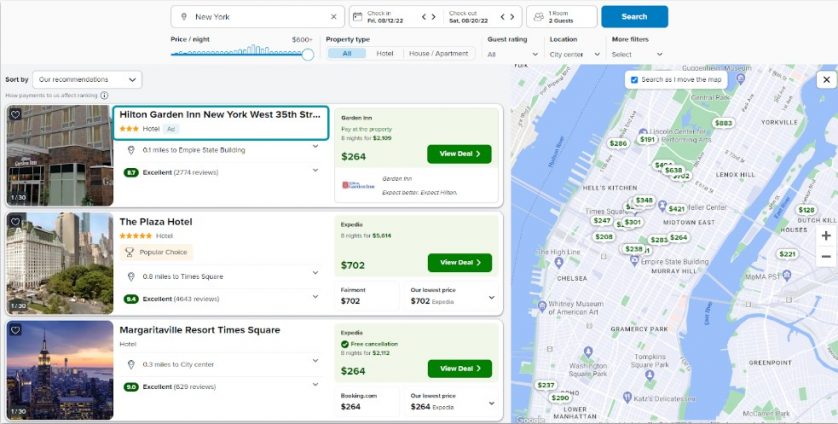Open the Guest rating dropdown
Viewport: 838px width, 424px height.
[x=512, y=54]
